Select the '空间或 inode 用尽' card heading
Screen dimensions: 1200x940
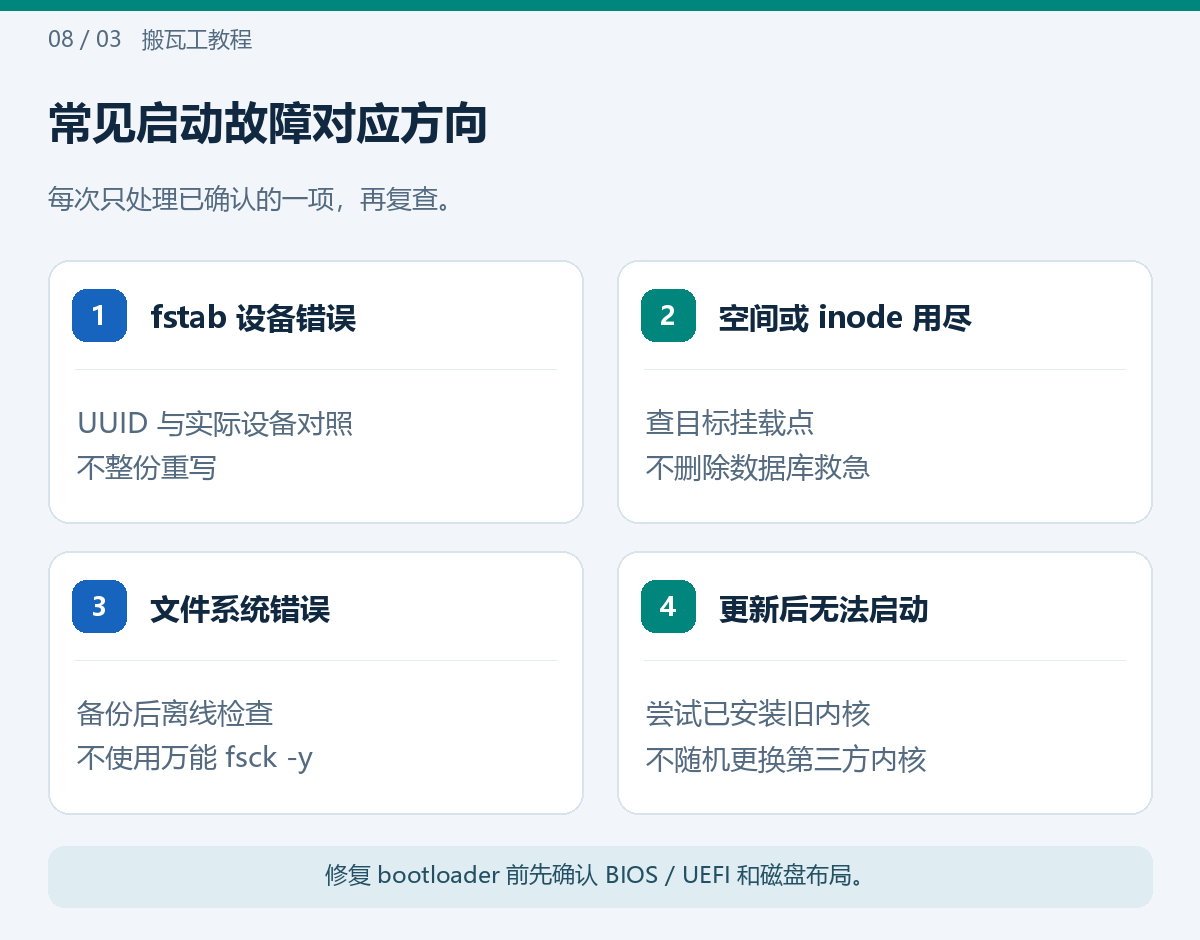click(x=845, y=318)
